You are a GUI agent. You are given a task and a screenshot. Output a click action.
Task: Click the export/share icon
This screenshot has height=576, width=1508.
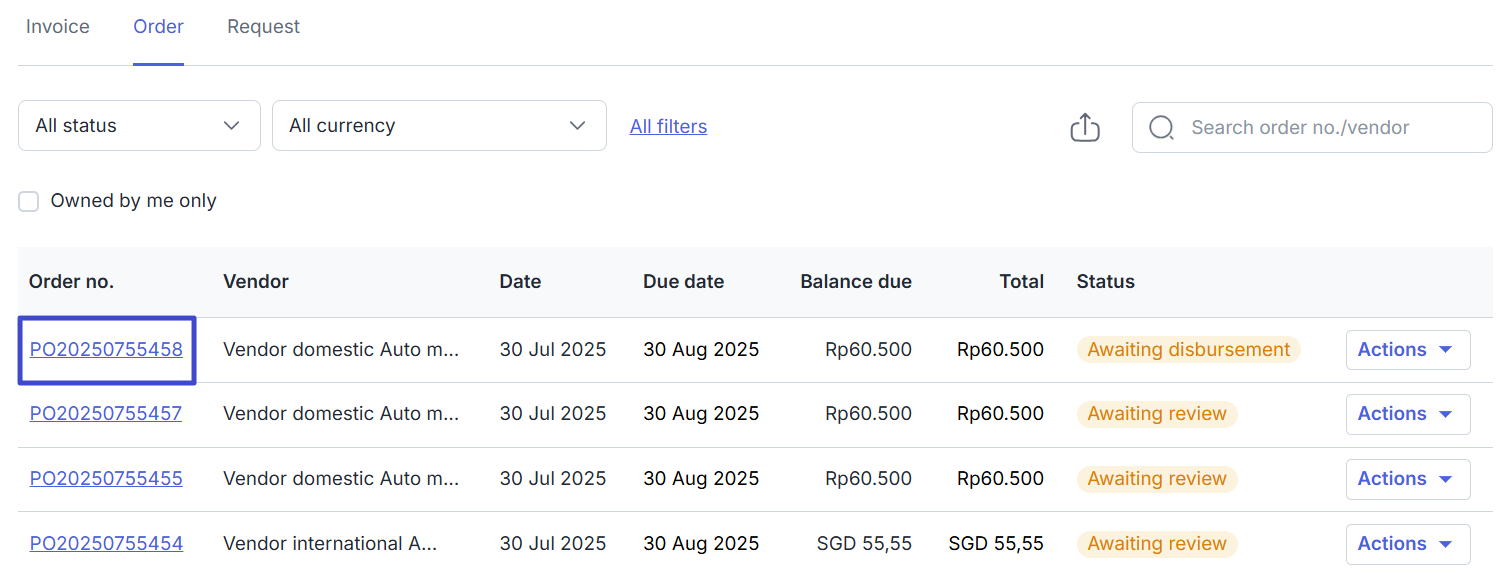(x=1085, y=127)
